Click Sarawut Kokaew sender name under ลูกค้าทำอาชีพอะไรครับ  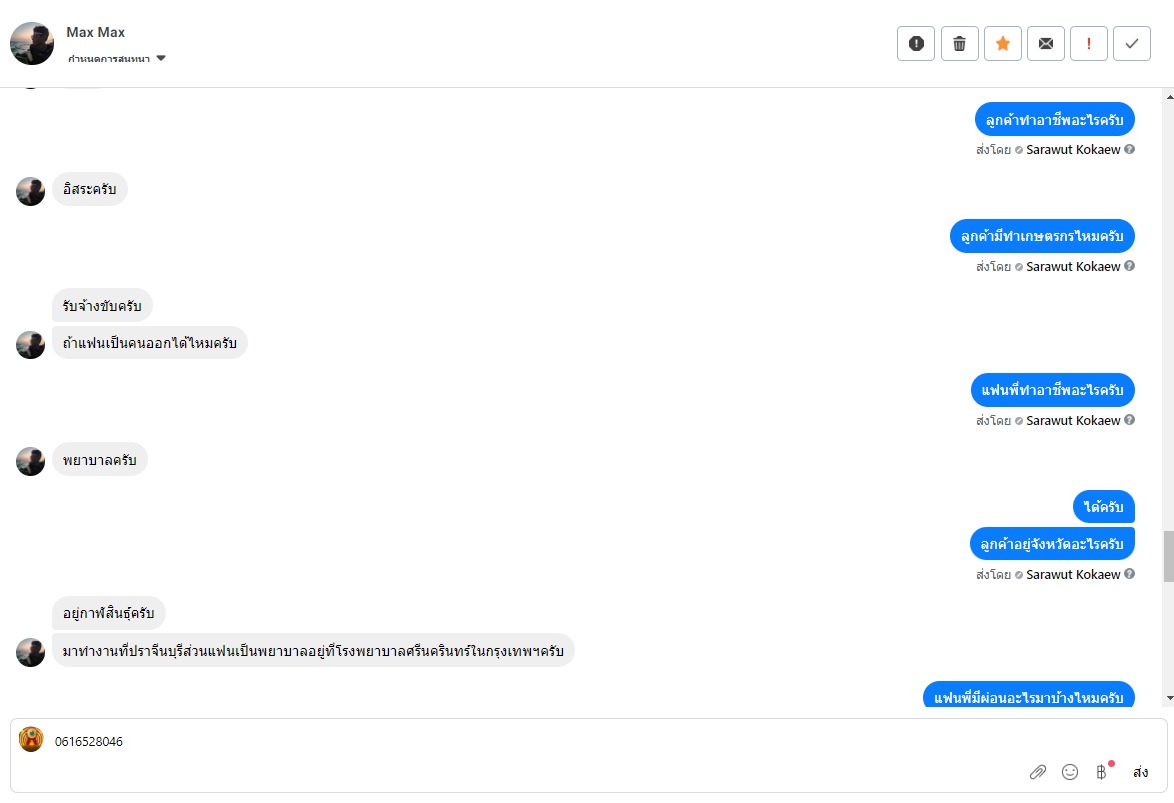(1073, 150)
